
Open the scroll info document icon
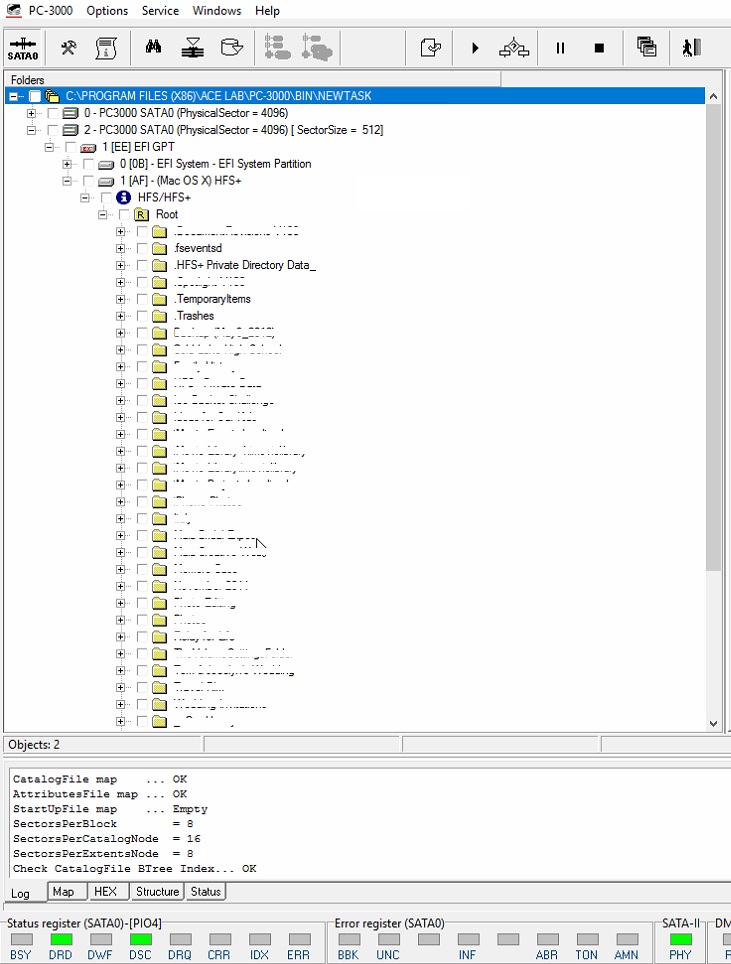[106, 48]
